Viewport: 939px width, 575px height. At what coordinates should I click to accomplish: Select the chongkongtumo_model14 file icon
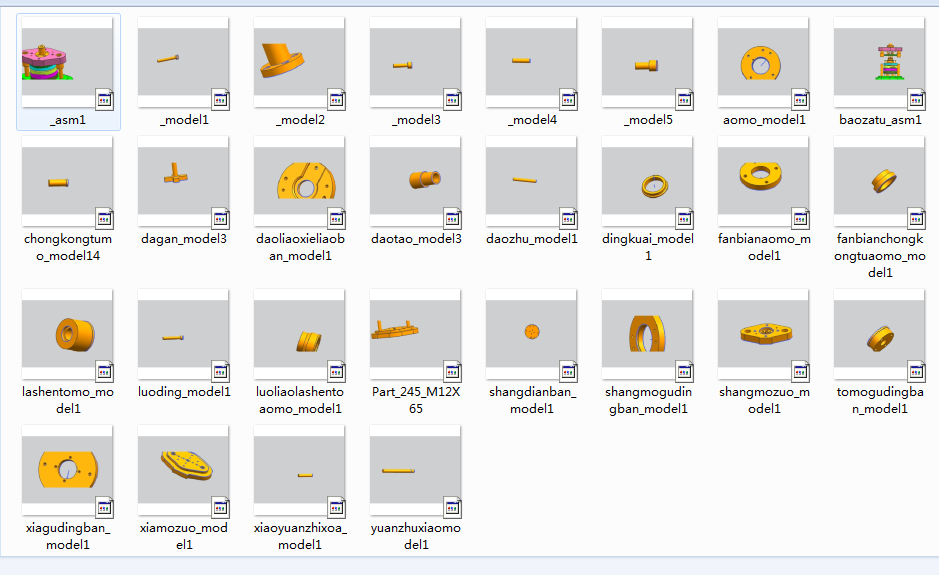coord(68,181)
